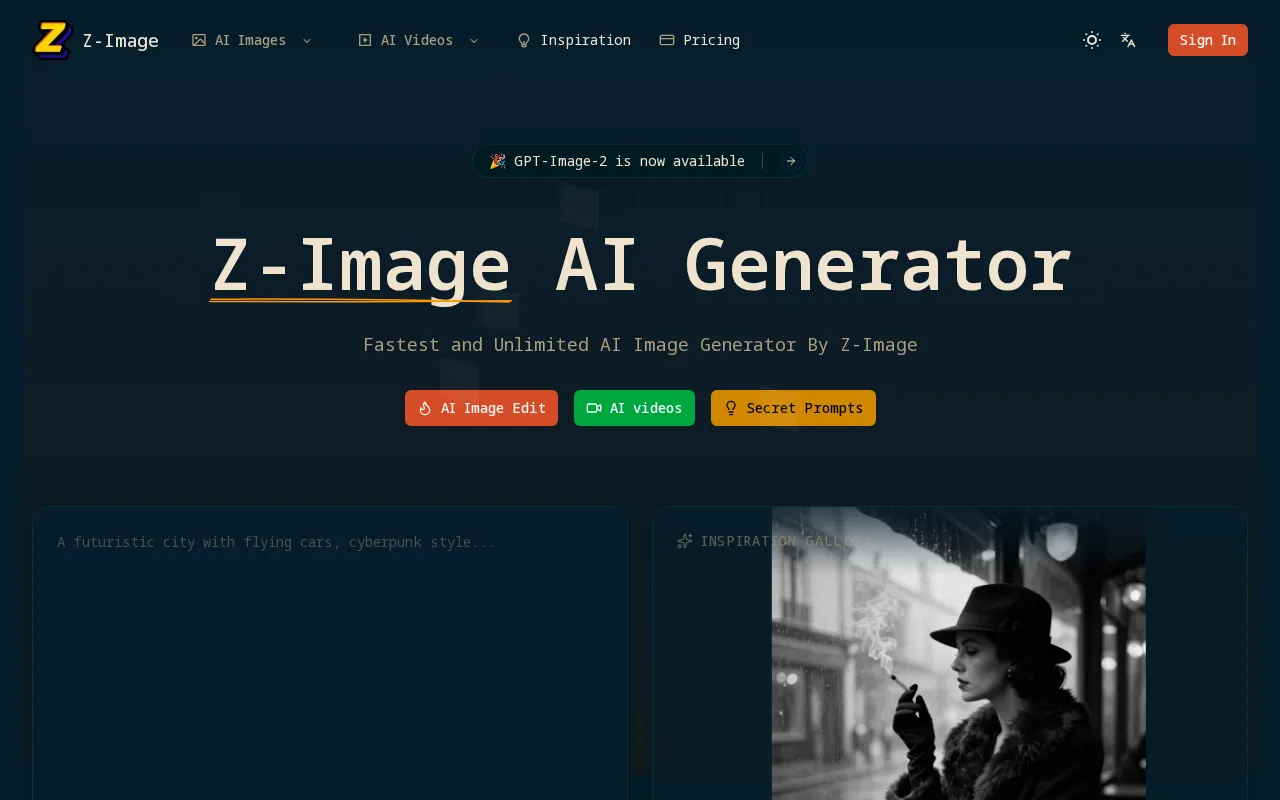Click the Inspiration Gallery sparkle icon
1280x800 pixels.
click(x=685, y=541)
